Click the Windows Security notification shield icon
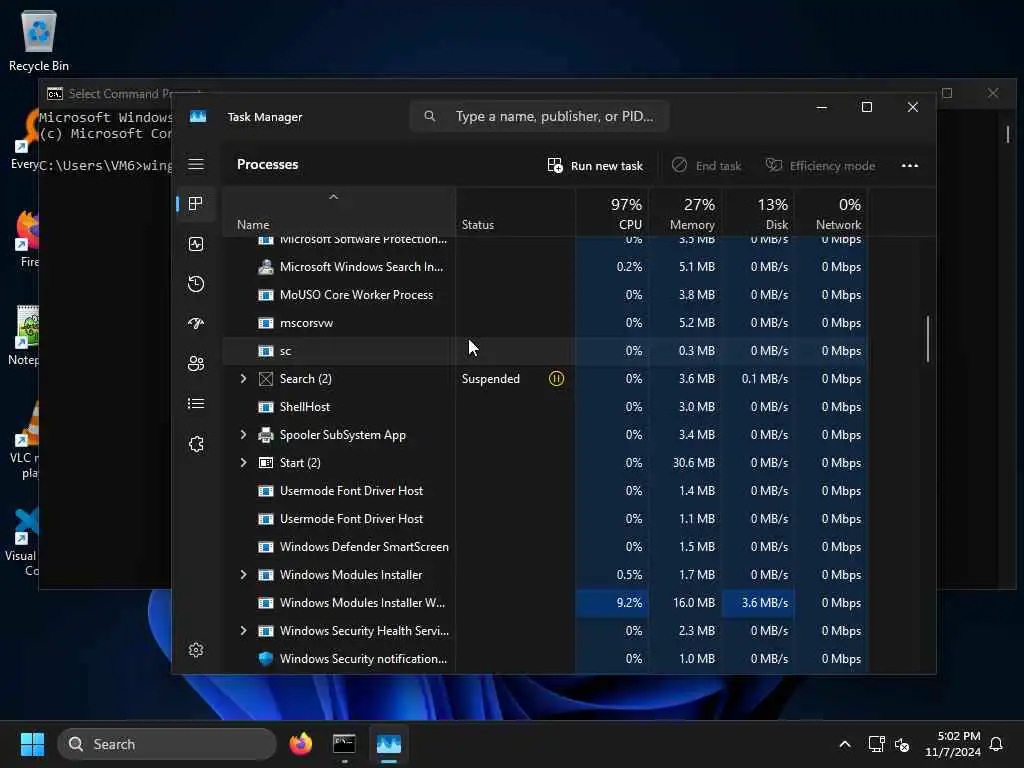This screenshot has width=1024, height=768. (x=266, y=659)
